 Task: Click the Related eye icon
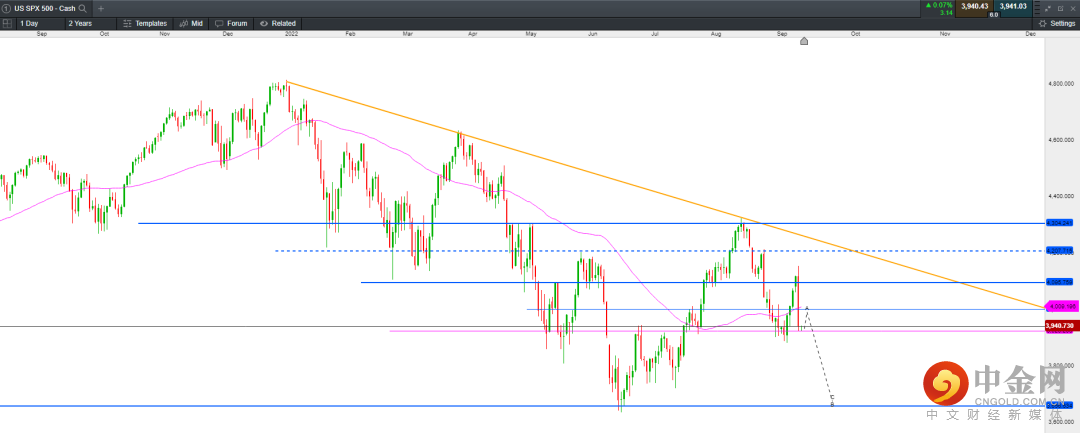pos(264,23)
